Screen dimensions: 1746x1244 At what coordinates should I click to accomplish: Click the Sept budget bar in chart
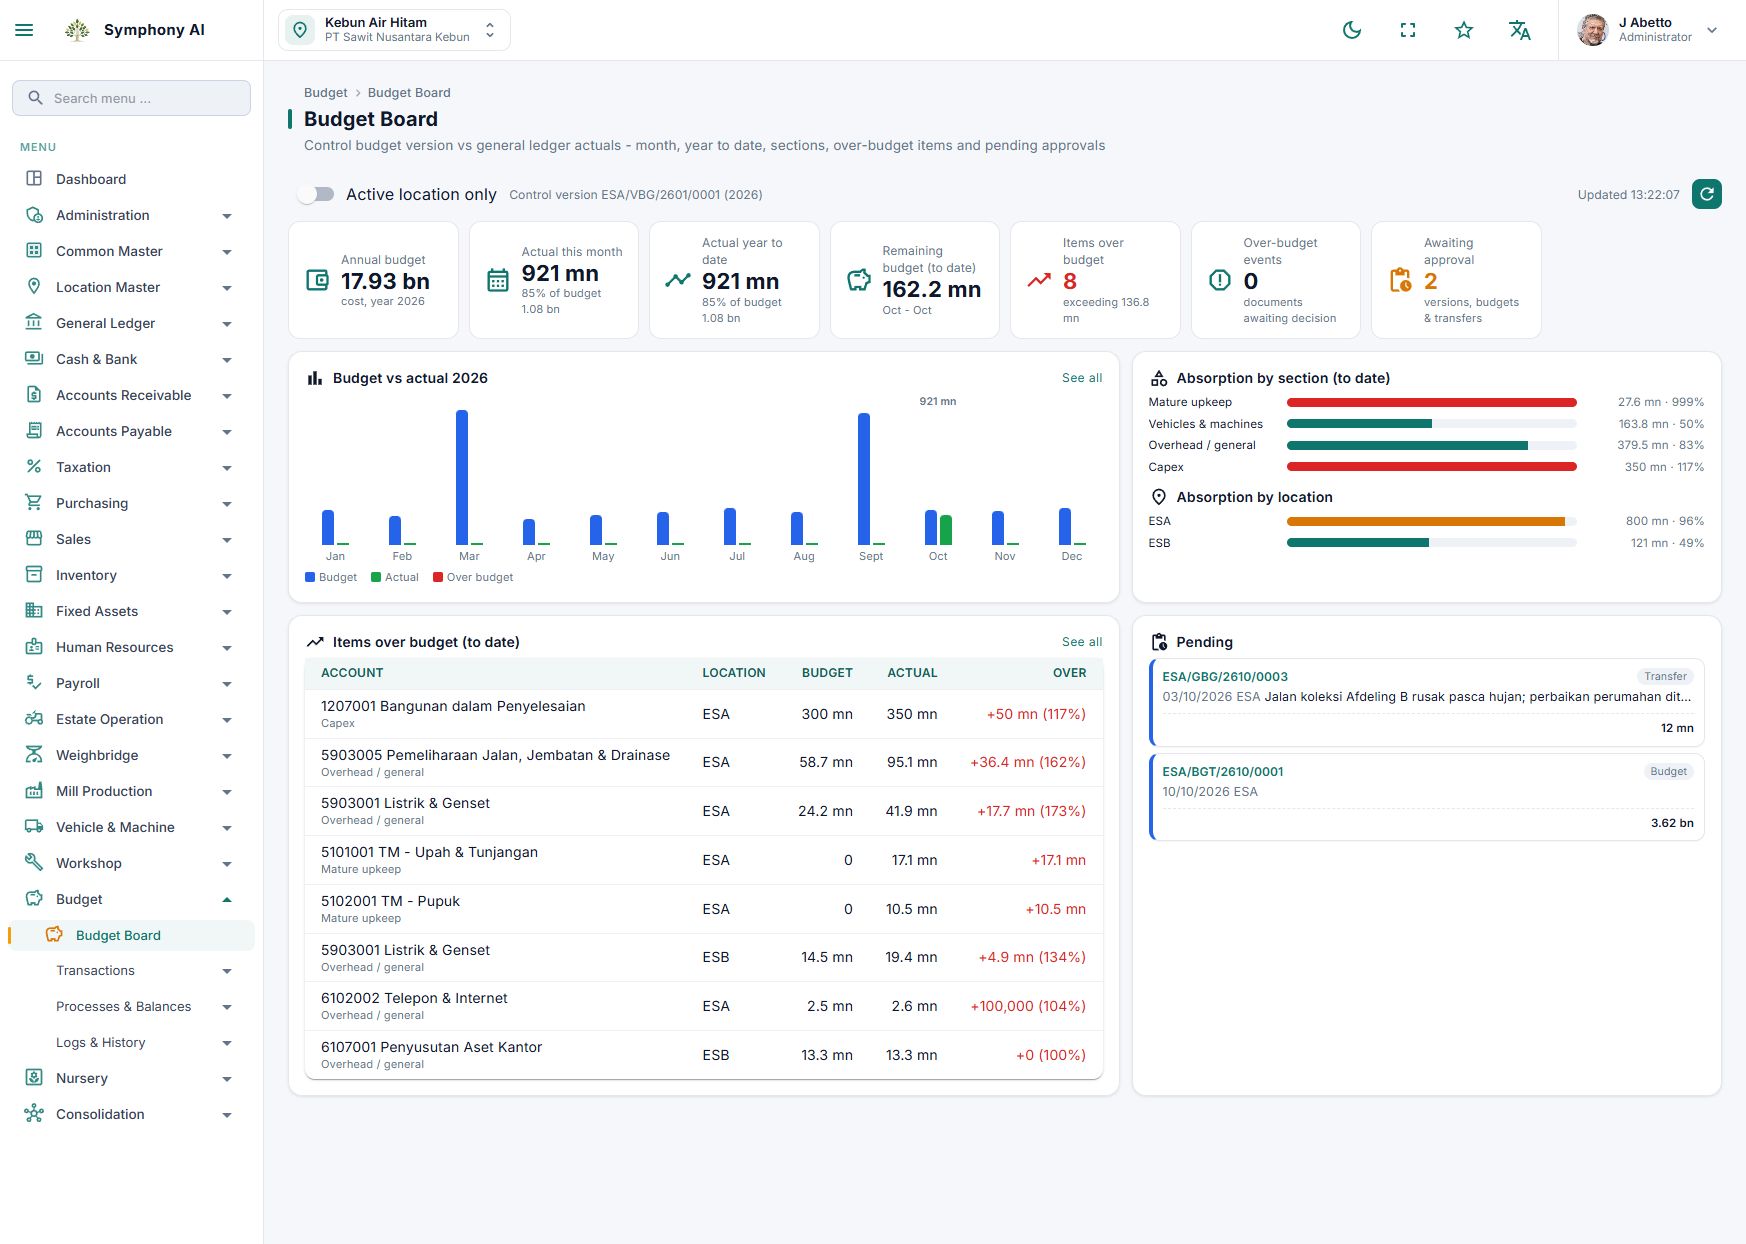point(864,479)
